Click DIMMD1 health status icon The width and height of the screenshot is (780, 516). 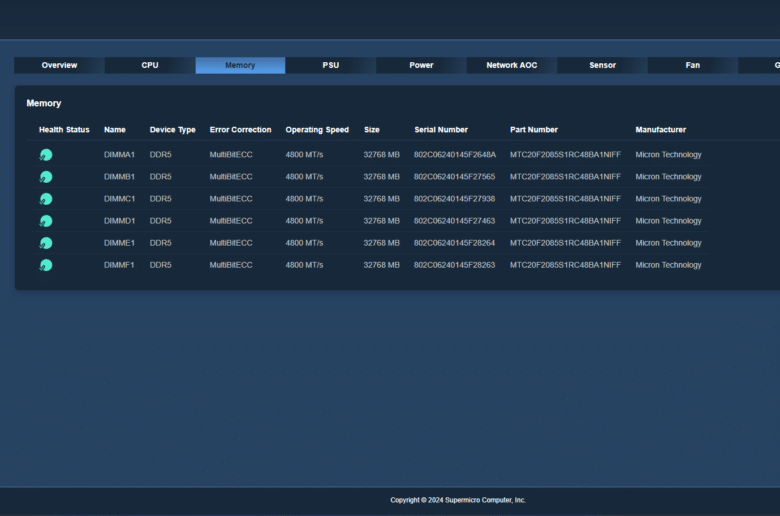point(46,221)
